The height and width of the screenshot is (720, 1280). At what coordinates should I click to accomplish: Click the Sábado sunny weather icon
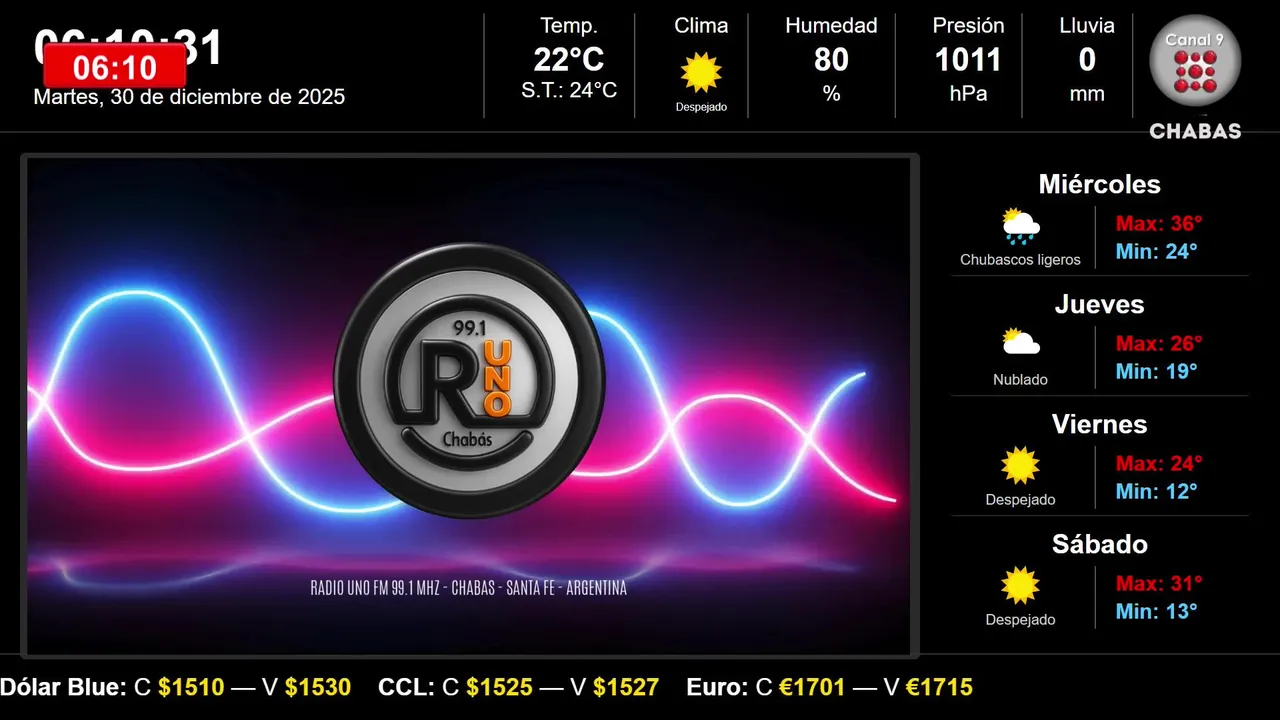click(1021, 585)
